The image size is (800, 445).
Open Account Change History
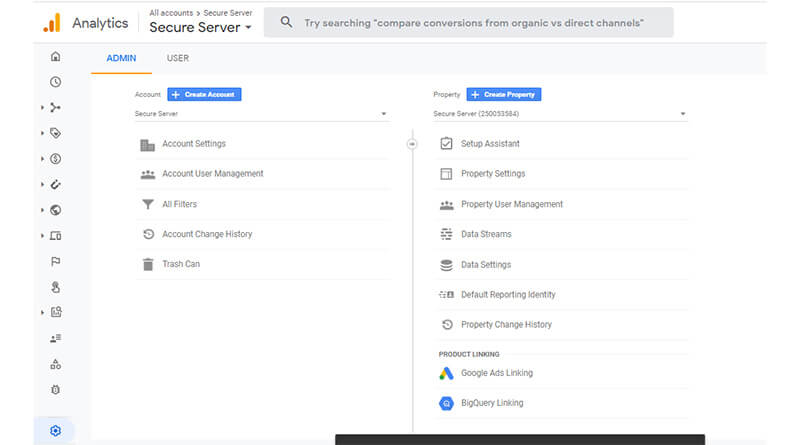(x=207, y=234)
